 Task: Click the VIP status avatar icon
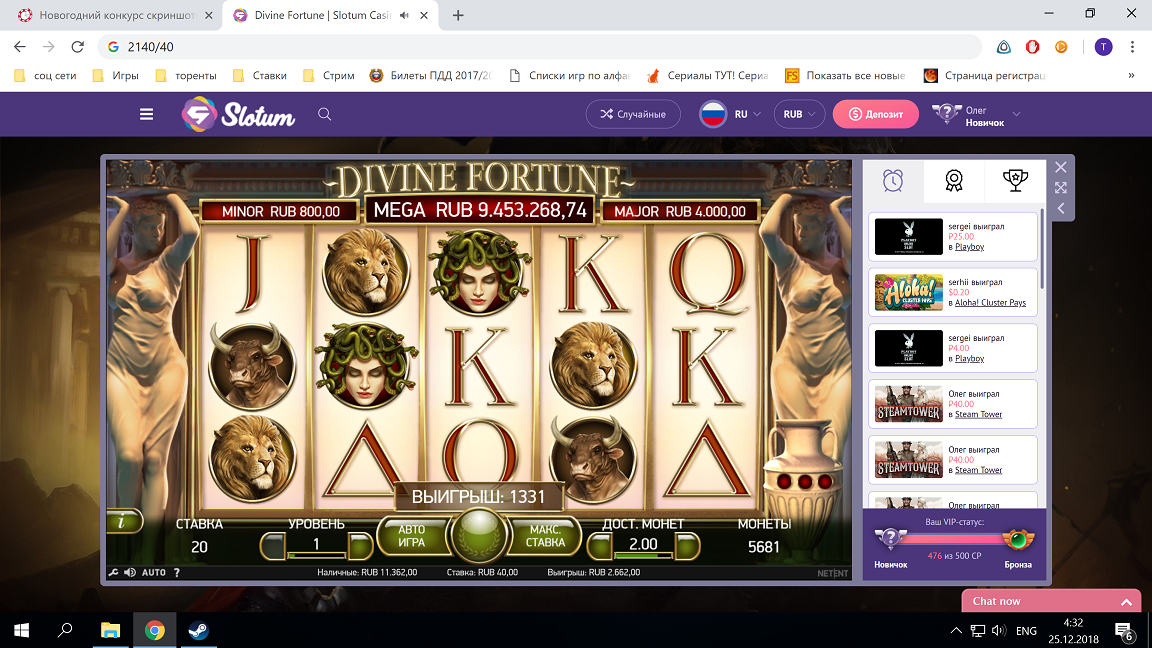890,540
